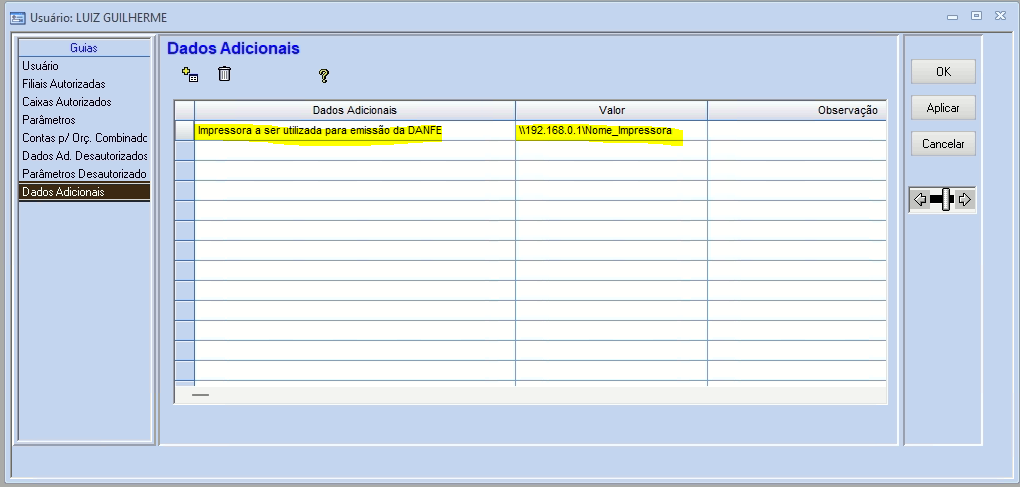
Task: Close the Usuário window
Action: tap(999, 15)
